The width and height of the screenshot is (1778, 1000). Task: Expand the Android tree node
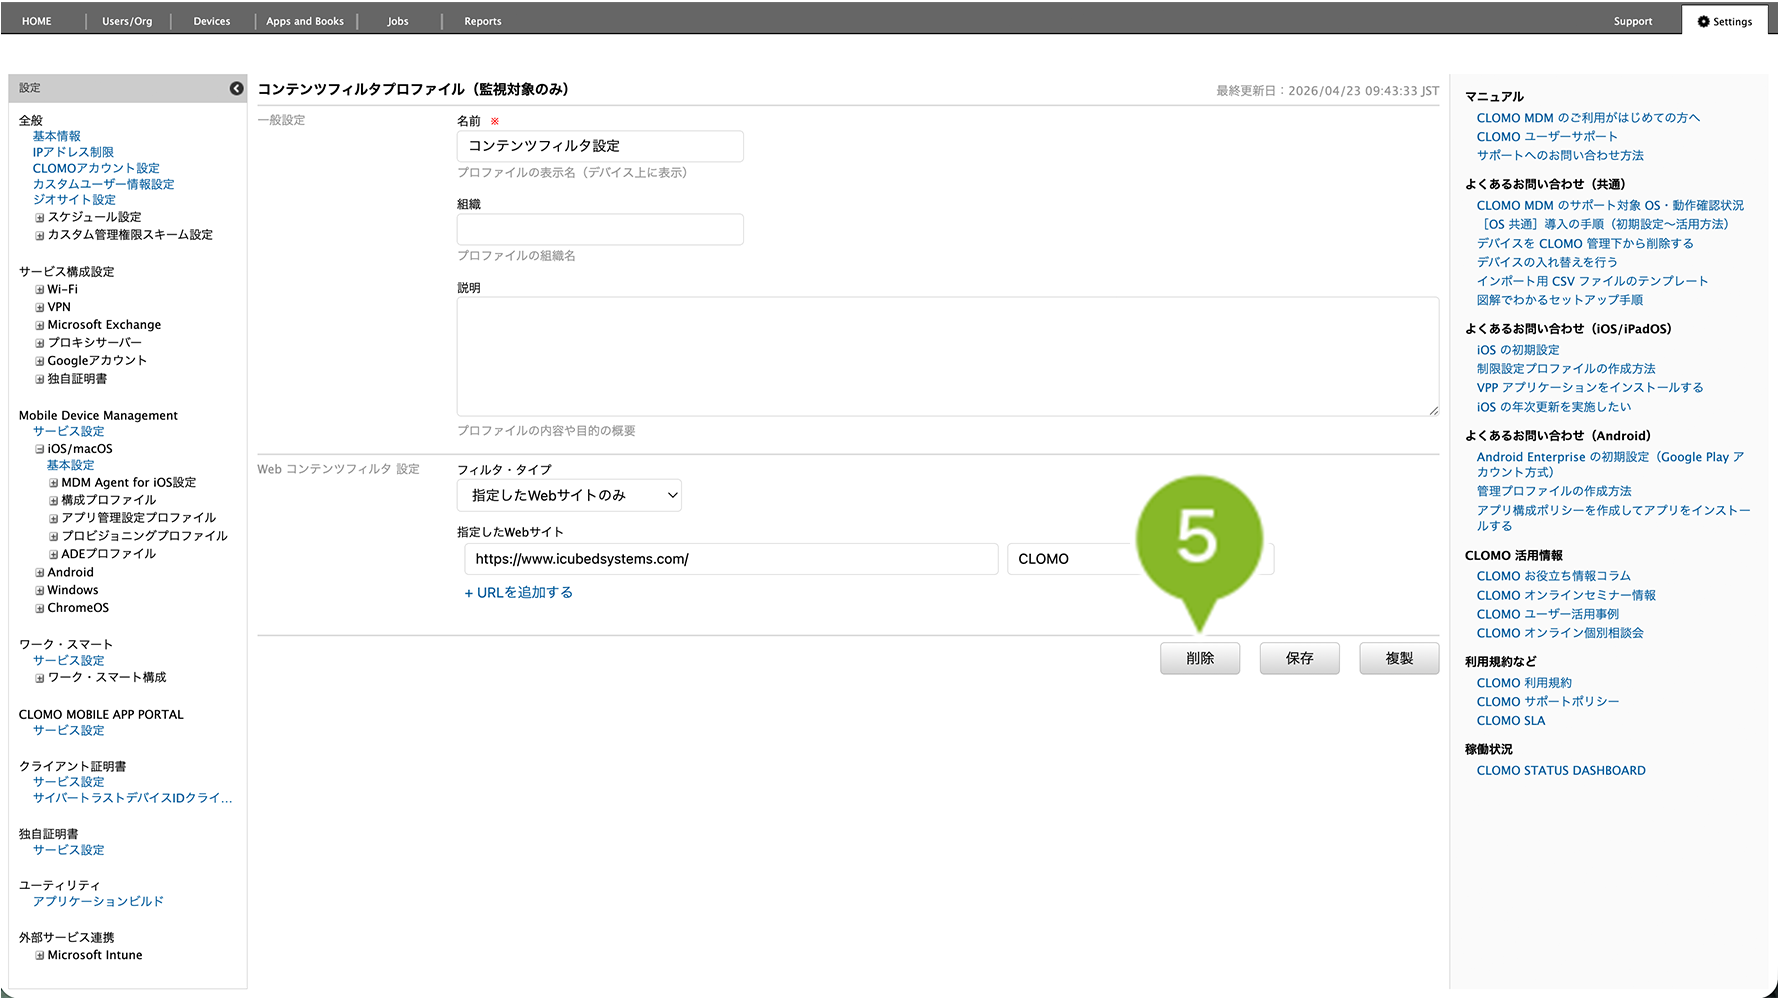(40, 573)
